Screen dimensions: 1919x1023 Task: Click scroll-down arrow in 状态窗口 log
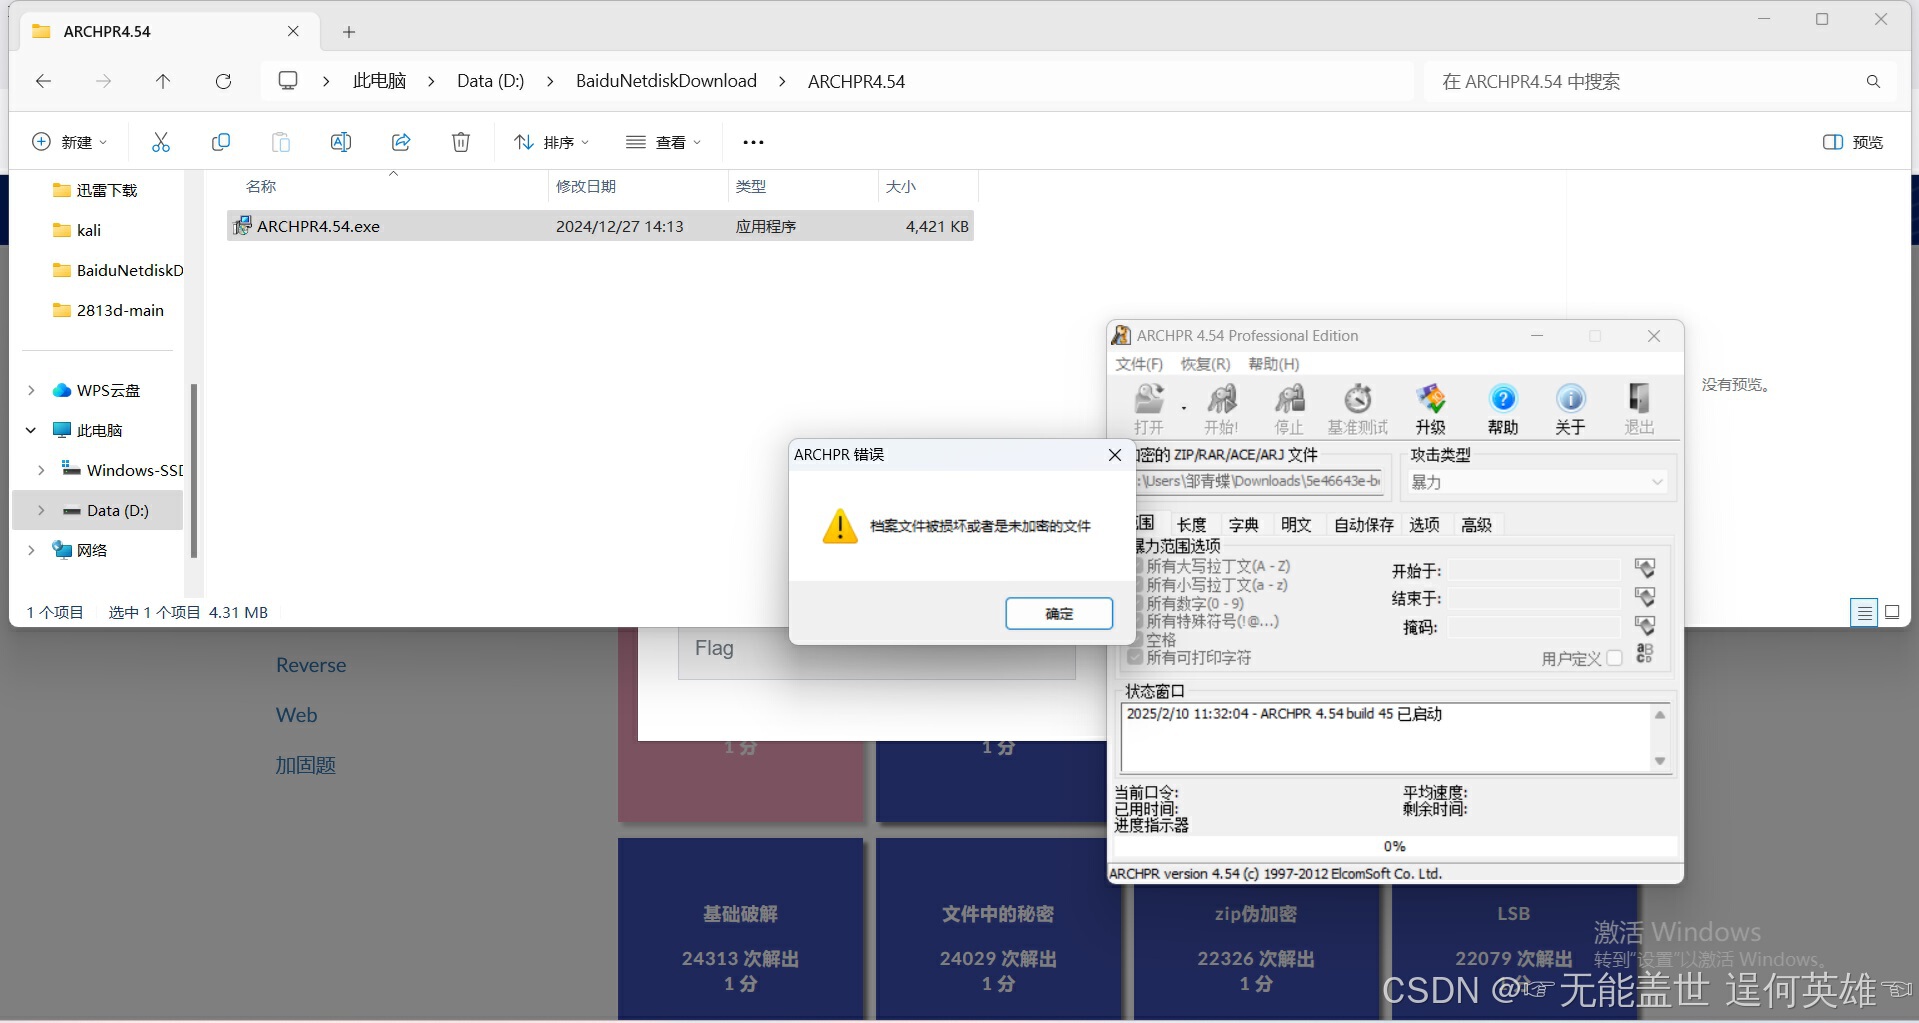1660,761
